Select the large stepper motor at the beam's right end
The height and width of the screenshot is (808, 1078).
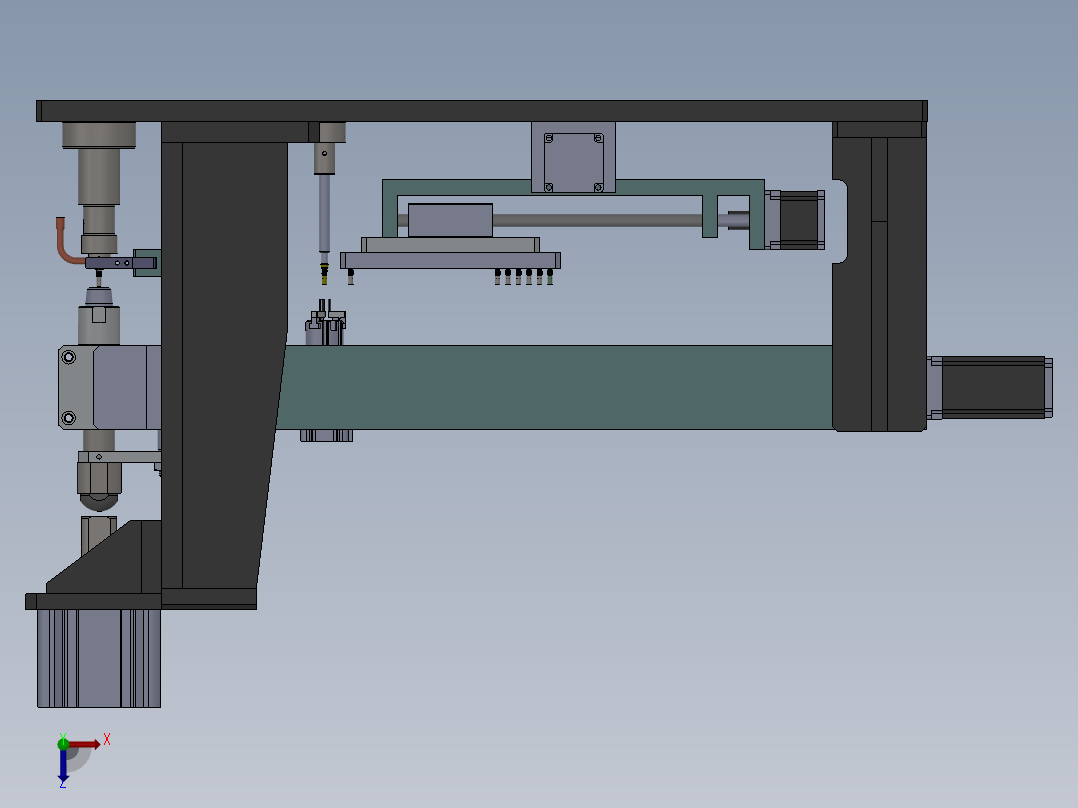(990, 387)
